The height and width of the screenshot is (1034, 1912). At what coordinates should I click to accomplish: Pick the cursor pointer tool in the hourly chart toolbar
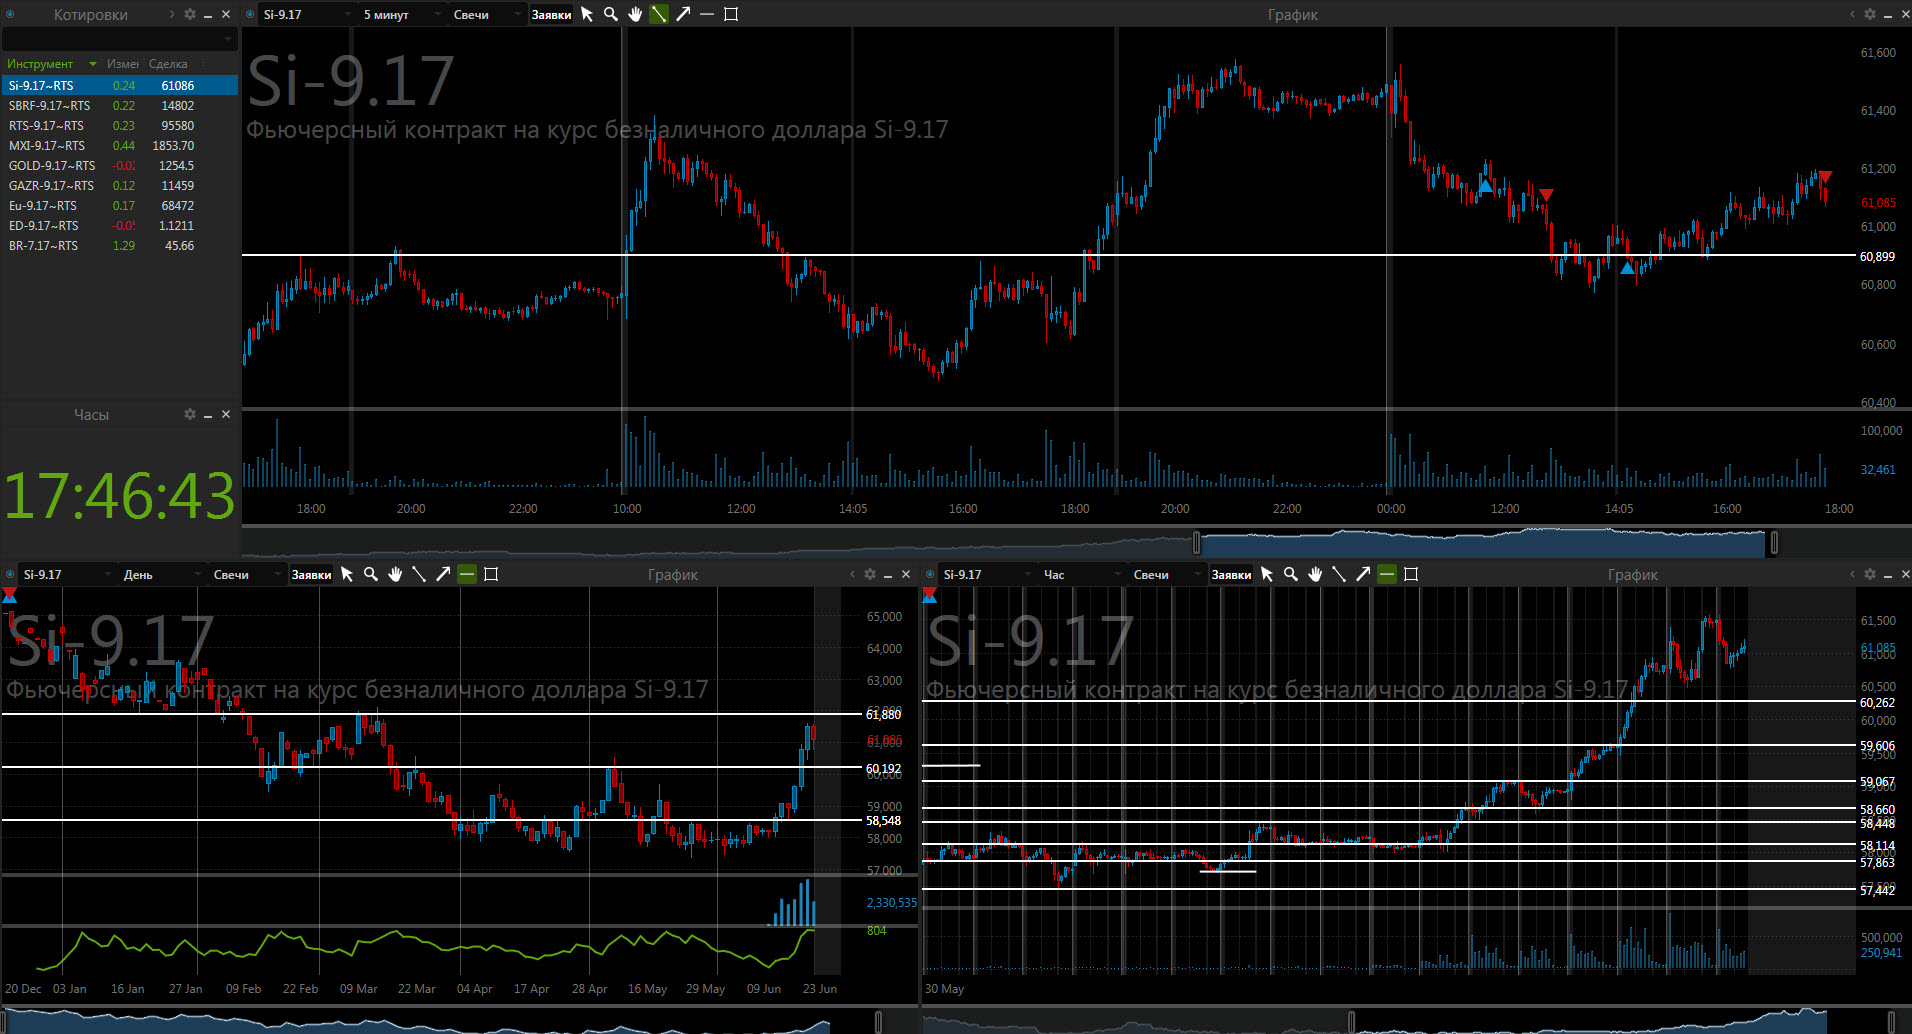(x=1267, y=574)
